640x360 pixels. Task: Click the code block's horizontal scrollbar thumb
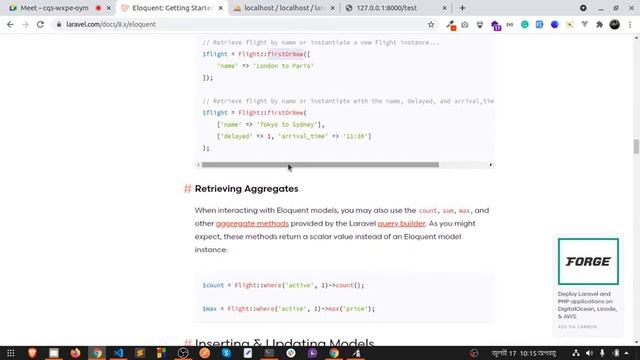click(320, 165)
